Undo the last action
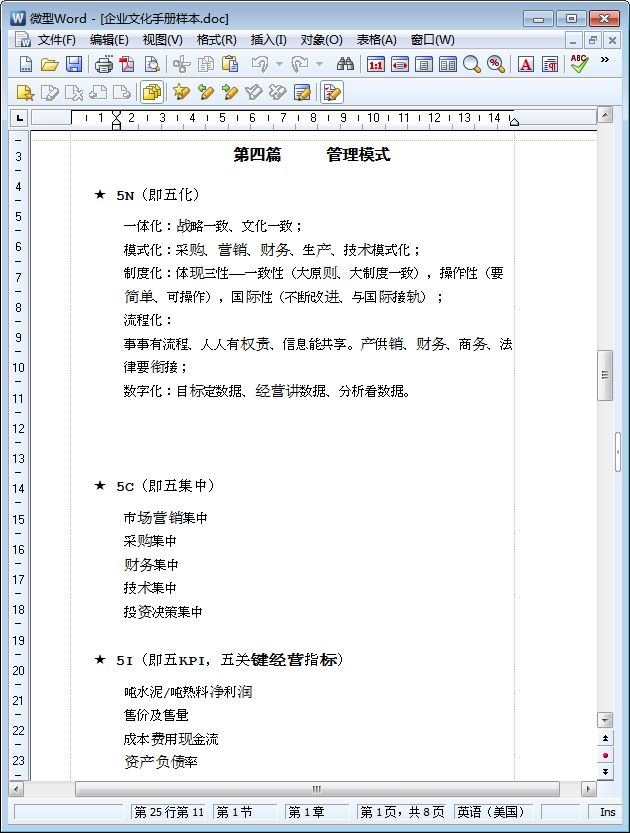The width and height of the screenshot is (630, 833). pyautogui.click(x=260, y=65)
